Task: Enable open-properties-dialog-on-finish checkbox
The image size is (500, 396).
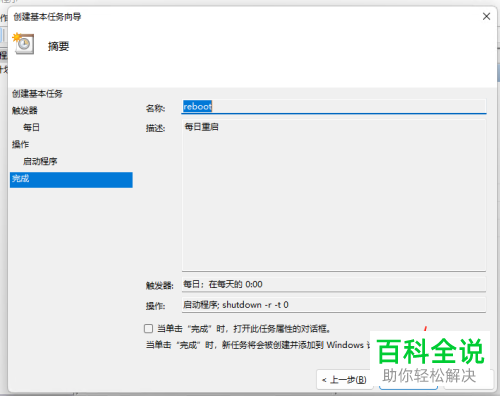Action: click(x=149, y=329)
